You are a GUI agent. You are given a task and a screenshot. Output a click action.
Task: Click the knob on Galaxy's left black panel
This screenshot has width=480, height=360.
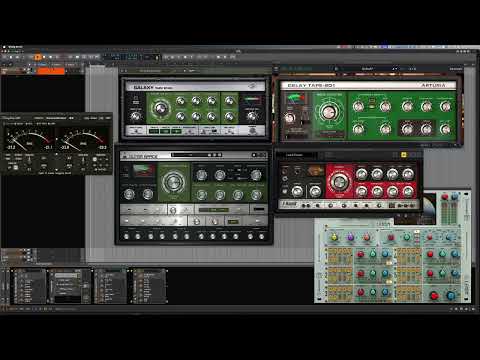coord(135,116)
